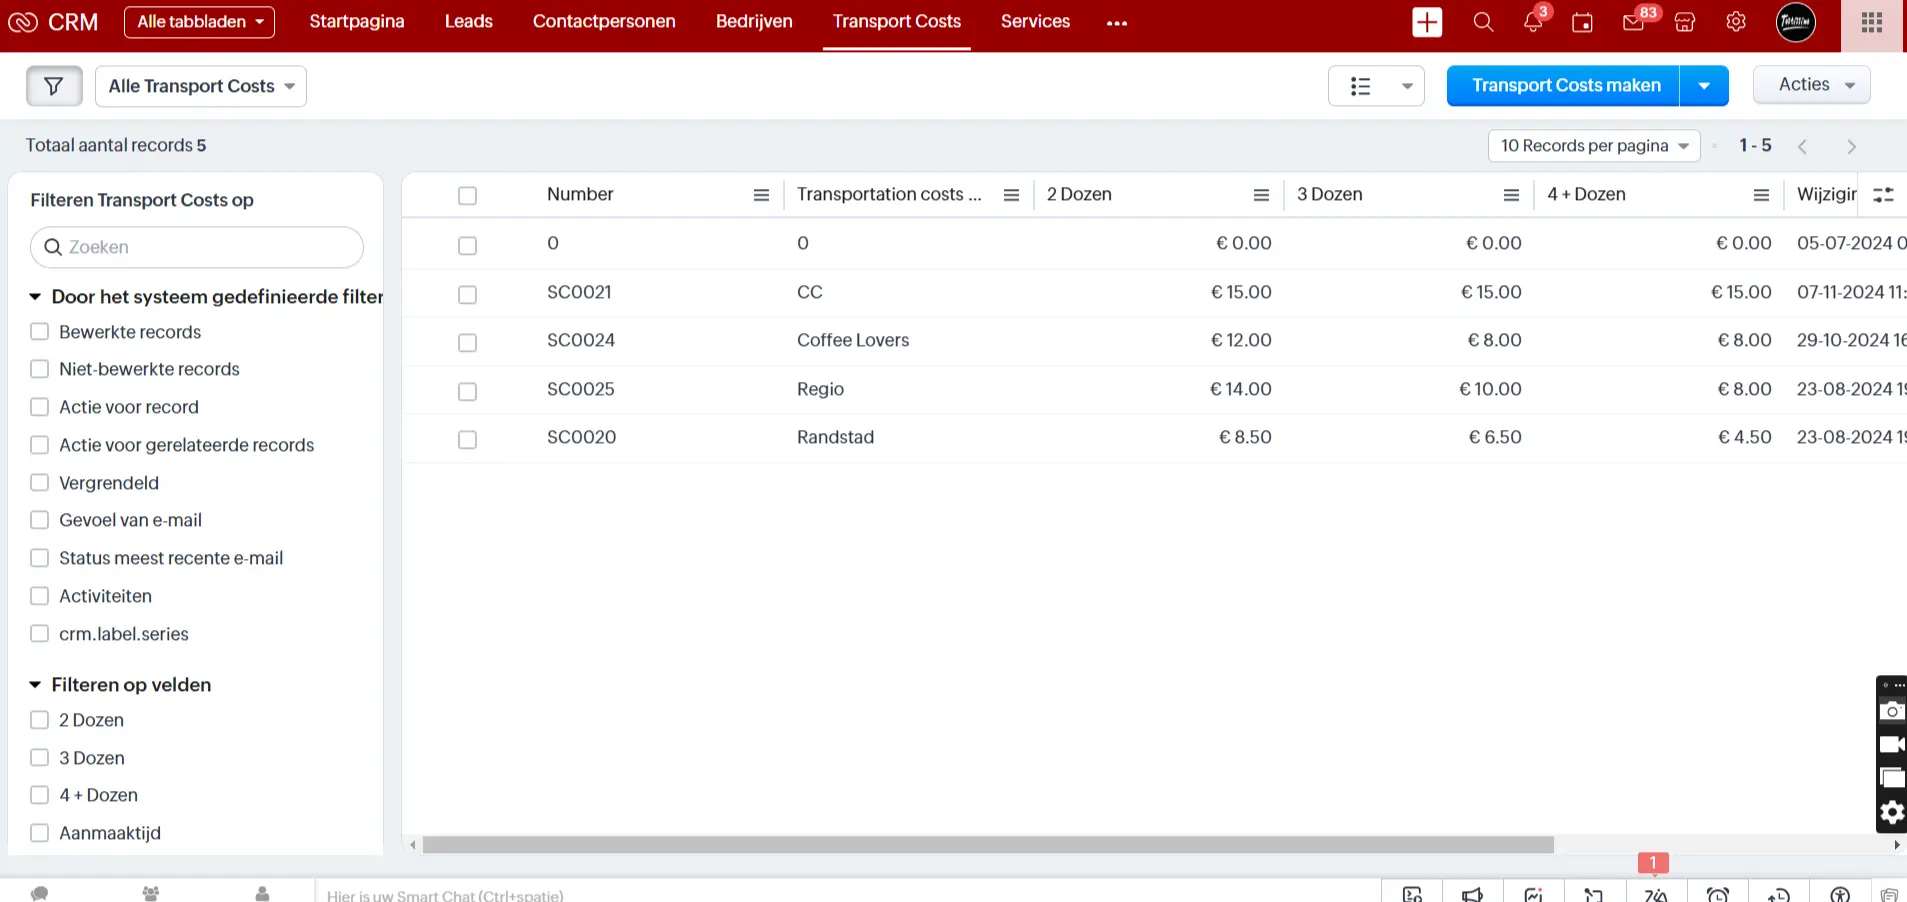Open the translate icon in the bottom bar
Viewport: 1907px width, 902px height.
point(1657,893)
